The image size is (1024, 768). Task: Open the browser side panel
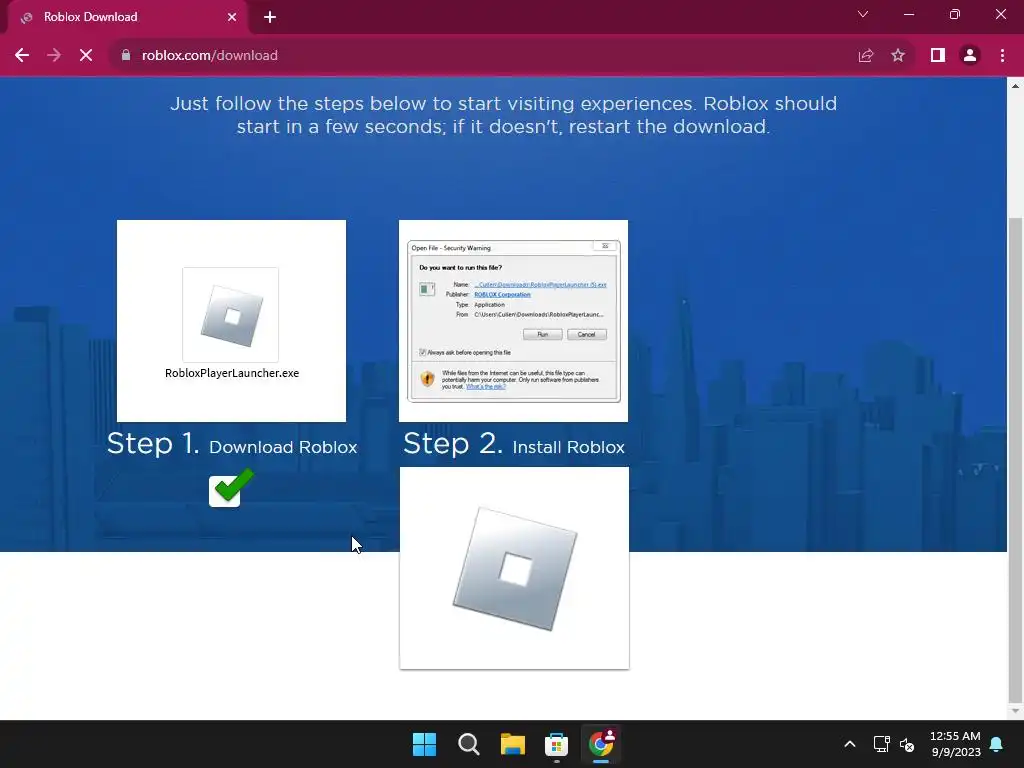tap(938, 56)
